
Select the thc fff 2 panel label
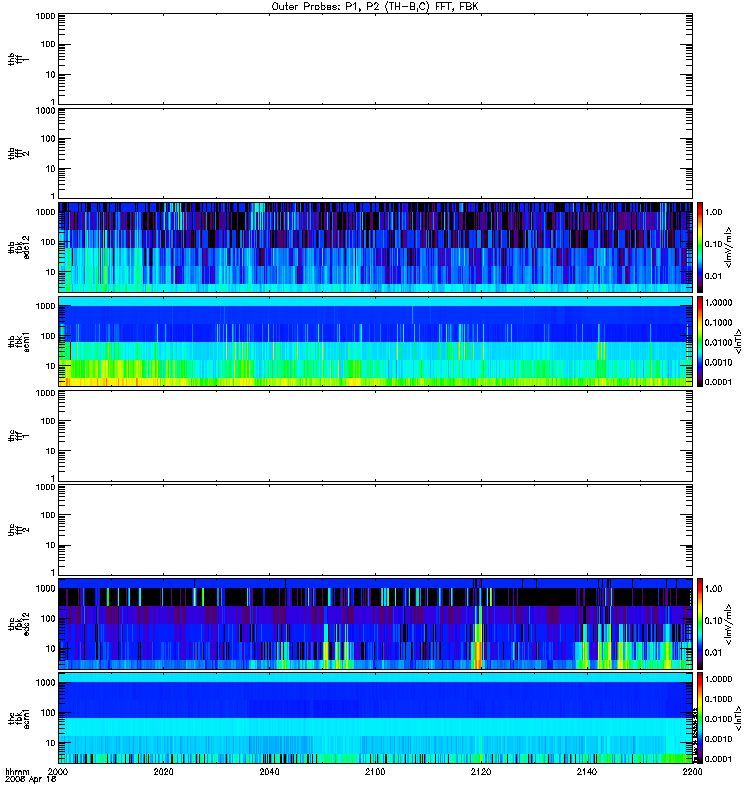[x=18, y=530]
